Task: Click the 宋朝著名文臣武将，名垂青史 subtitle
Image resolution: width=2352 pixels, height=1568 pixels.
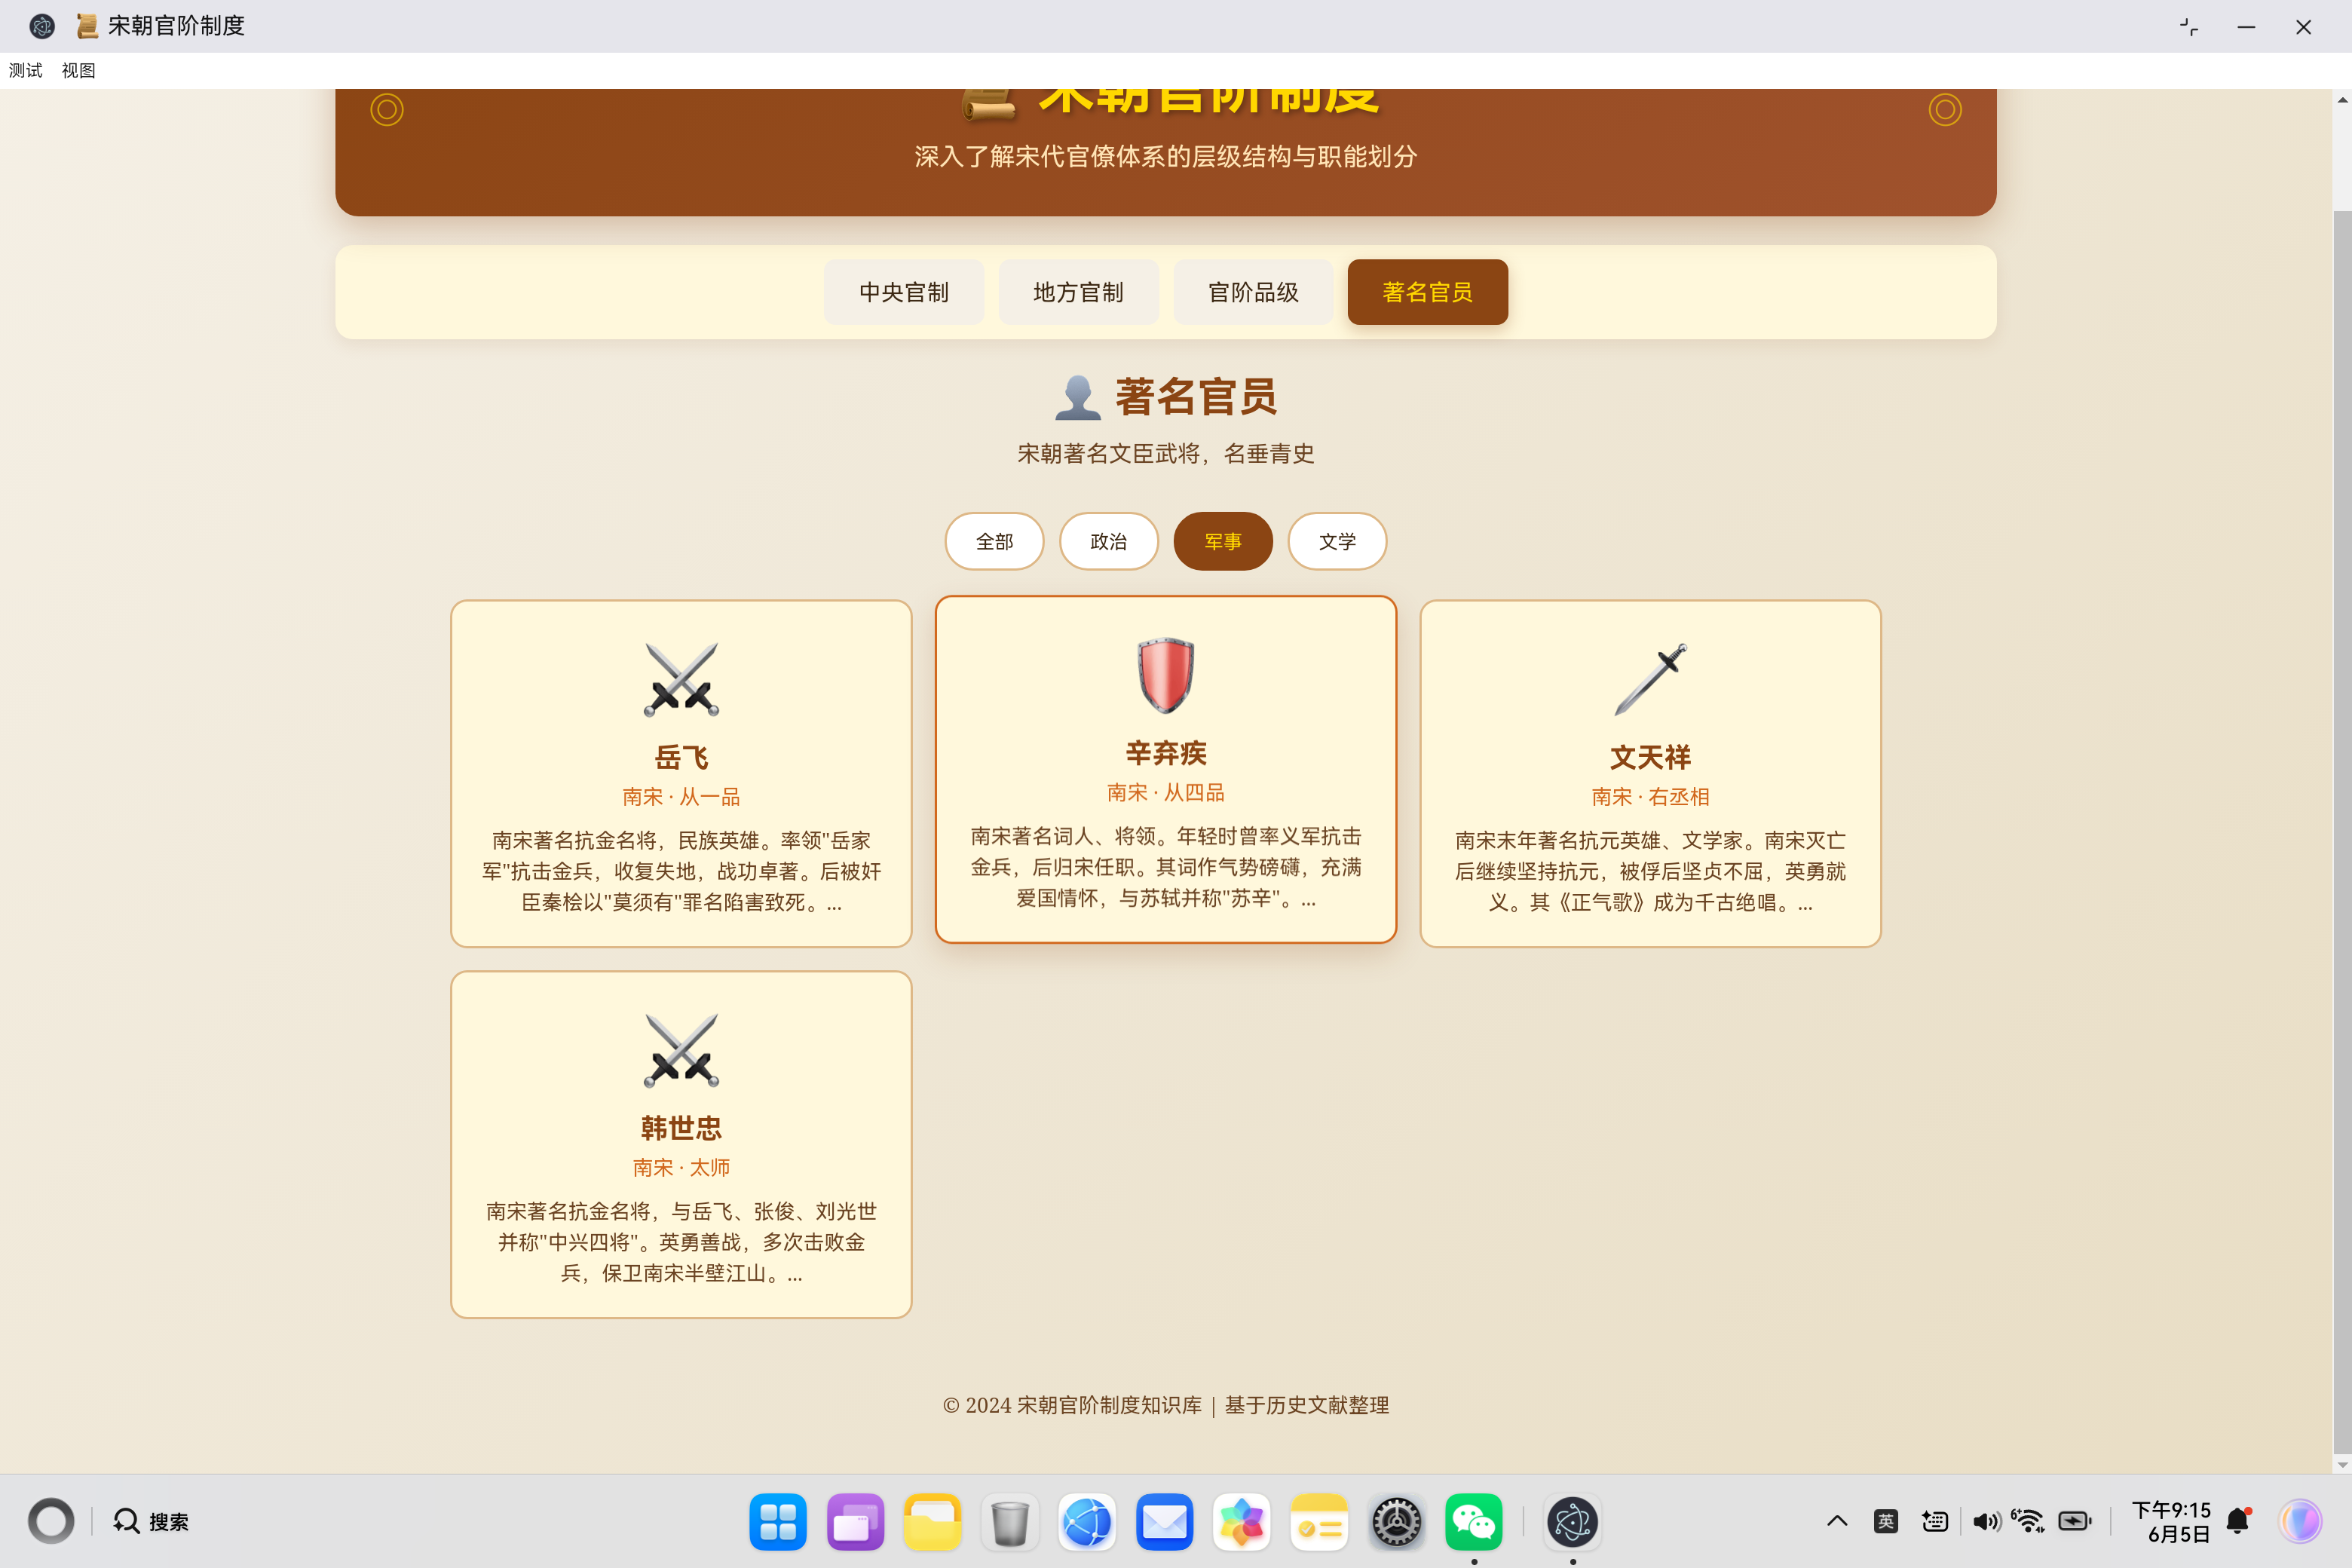Action: coord(1165,454)
